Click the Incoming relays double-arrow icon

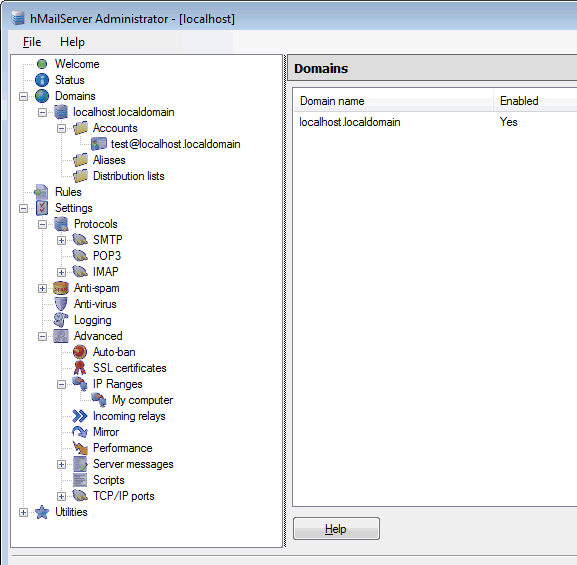pyautogui.click(x=80, y=416)
